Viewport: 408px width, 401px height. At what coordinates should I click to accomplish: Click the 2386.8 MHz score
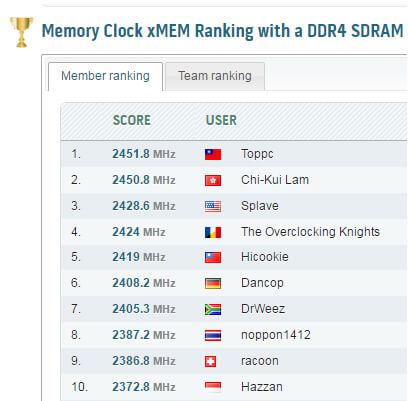pyautogui.click(x=144, y=361)
